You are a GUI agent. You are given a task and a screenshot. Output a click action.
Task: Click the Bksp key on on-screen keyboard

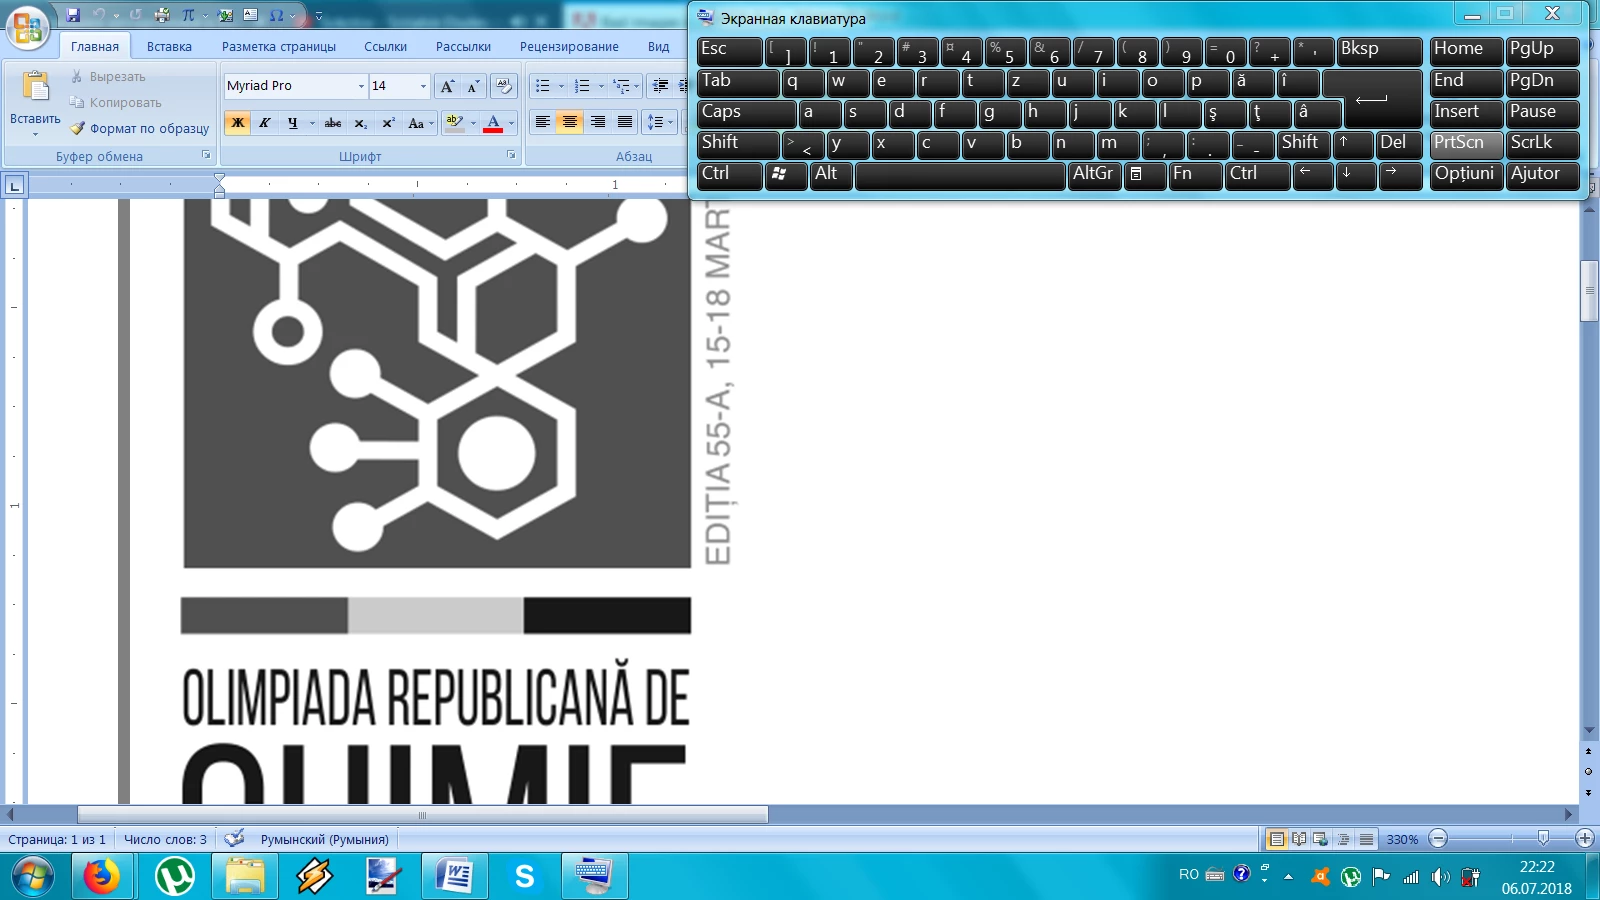tap(1379, 51)
